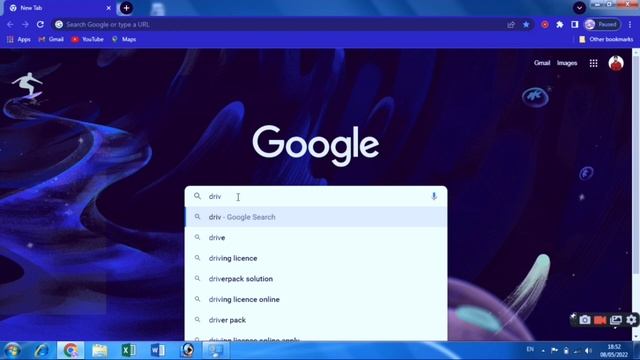Open the tab search dropdown arrow
The image size is (640, 360).
(x=579, y=8)
